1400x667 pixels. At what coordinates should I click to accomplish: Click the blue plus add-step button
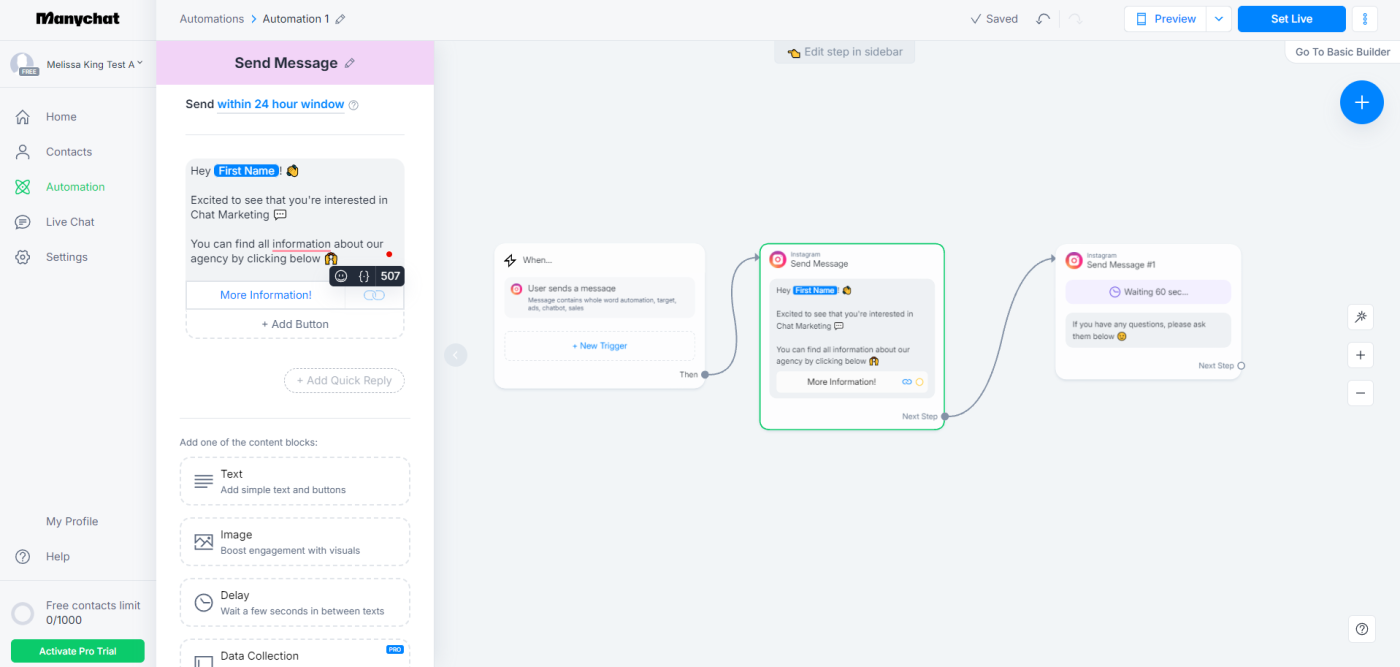coord(1361,102)
